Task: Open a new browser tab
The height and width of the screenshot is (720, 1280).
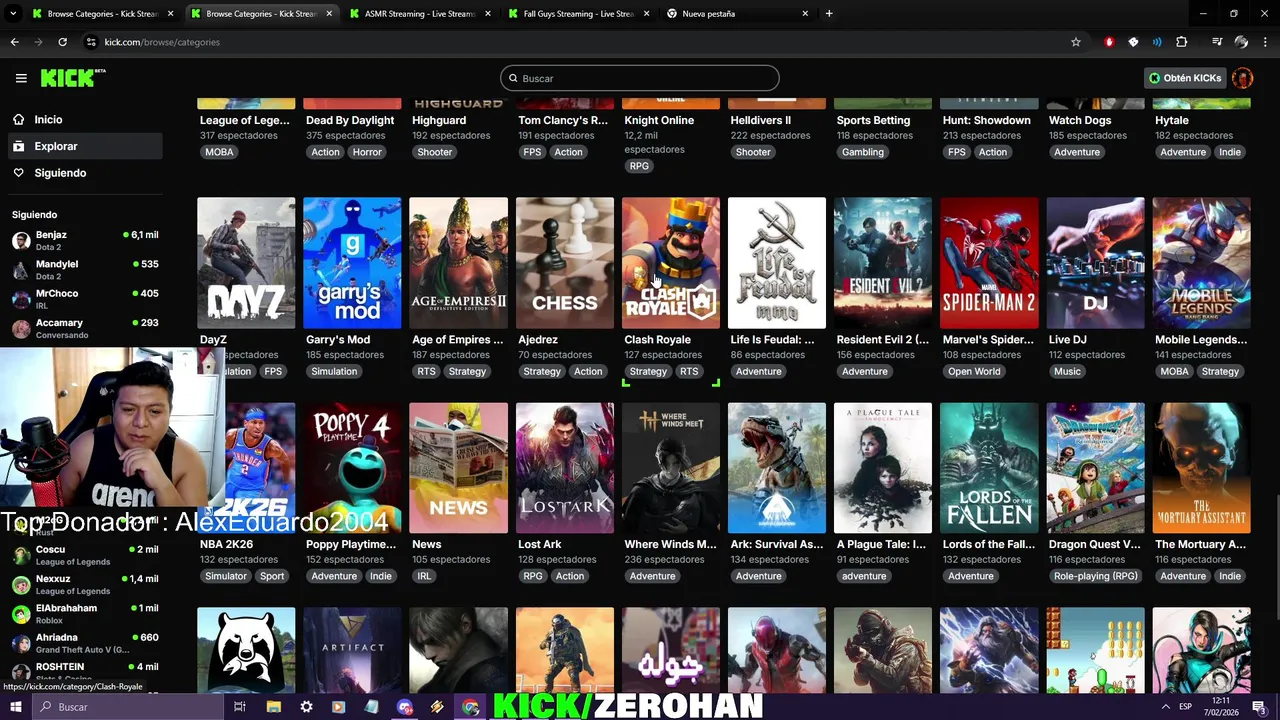Action: pos(829,14)
